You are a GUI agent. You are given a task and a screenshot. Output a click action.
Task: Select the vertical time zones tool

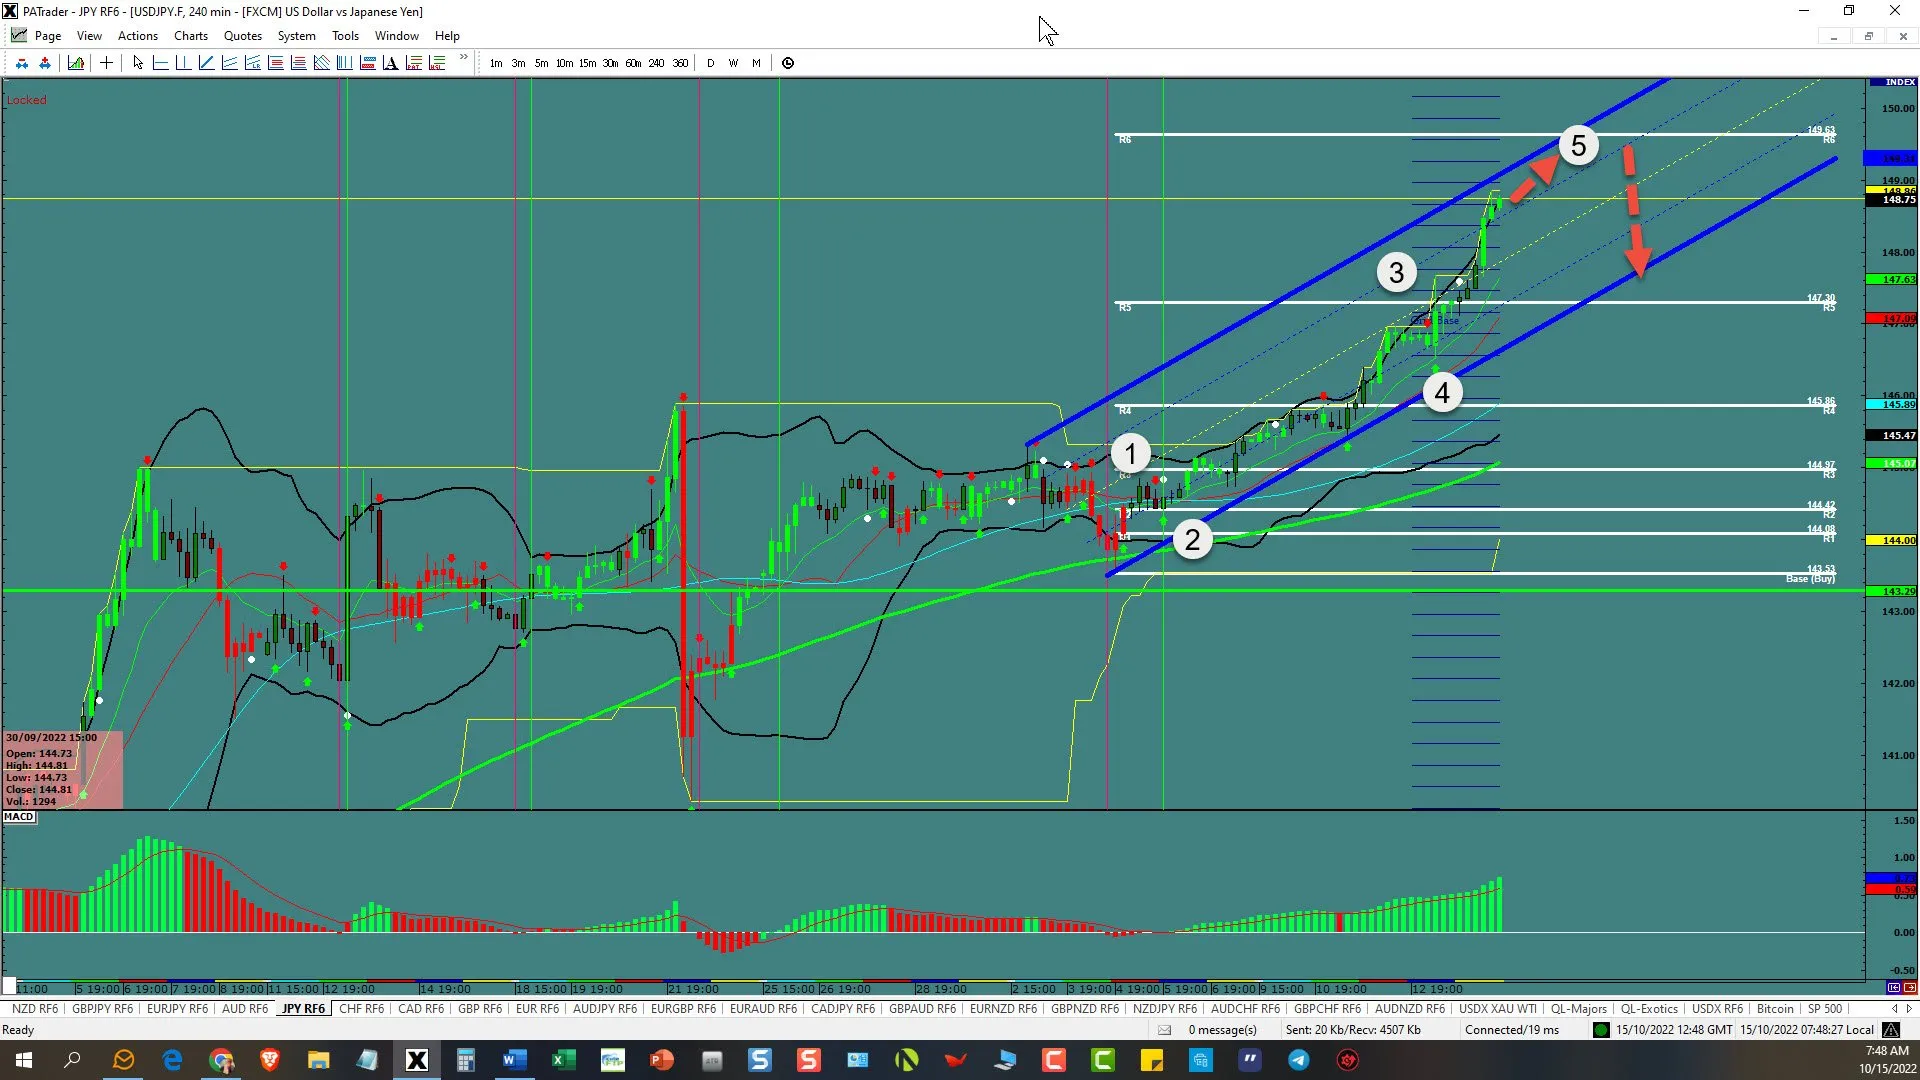point(344,63)
